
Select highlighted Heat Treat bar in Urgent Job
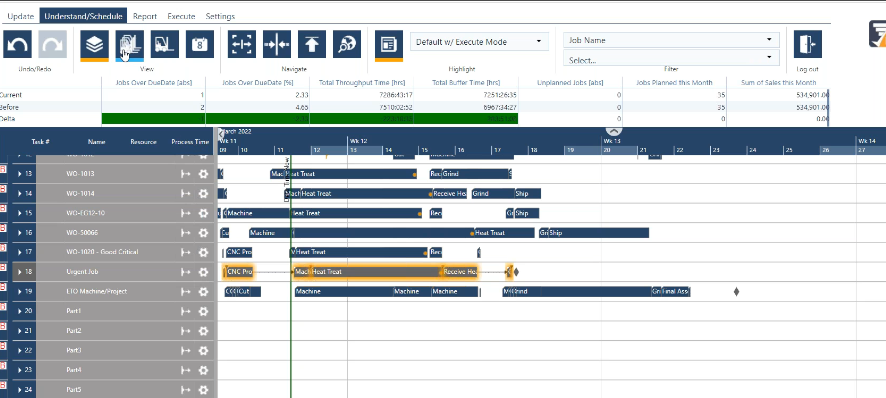(376, 272)
